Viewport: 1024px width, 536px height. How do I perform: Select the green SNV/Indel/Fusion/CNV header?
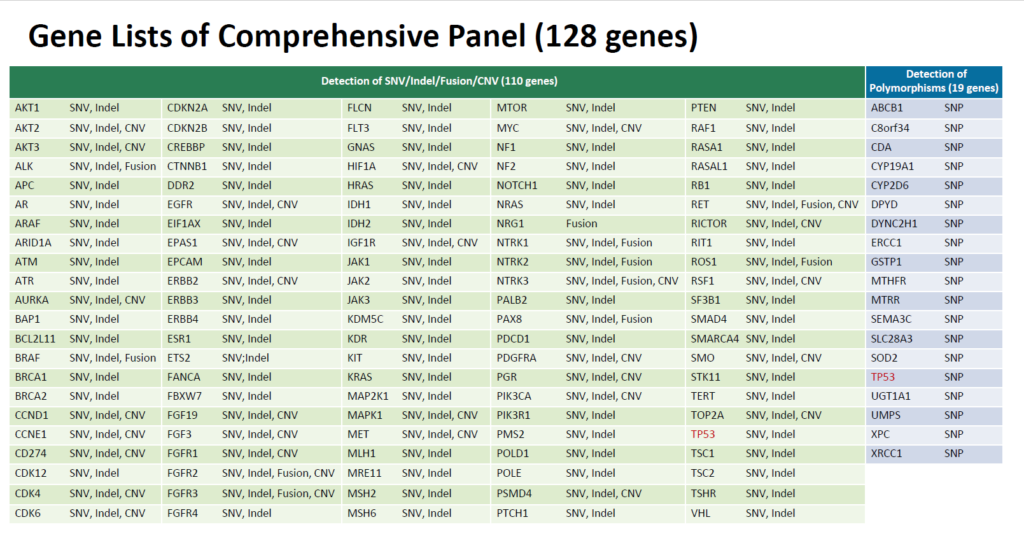point(438,81)
